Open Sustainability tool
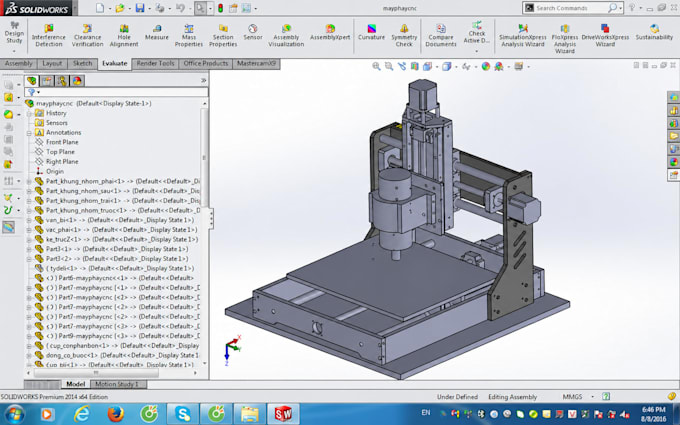 [654, 32]
